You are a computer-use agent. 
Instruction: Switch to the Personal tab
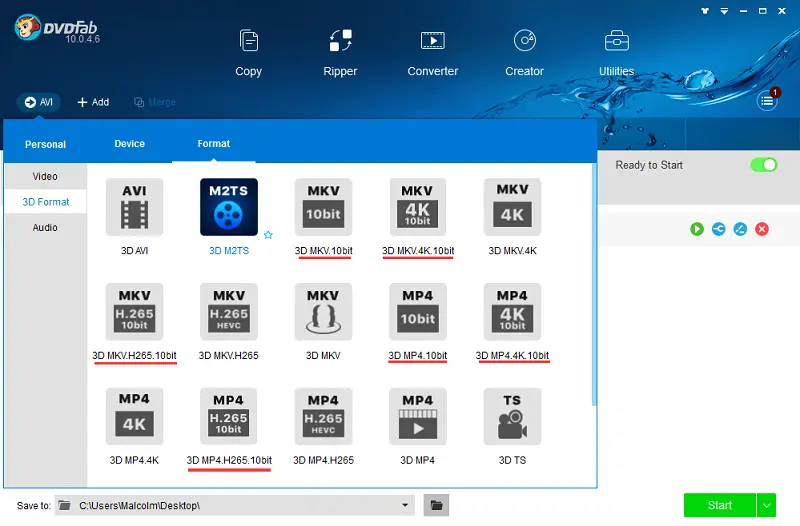pos(45,145)
